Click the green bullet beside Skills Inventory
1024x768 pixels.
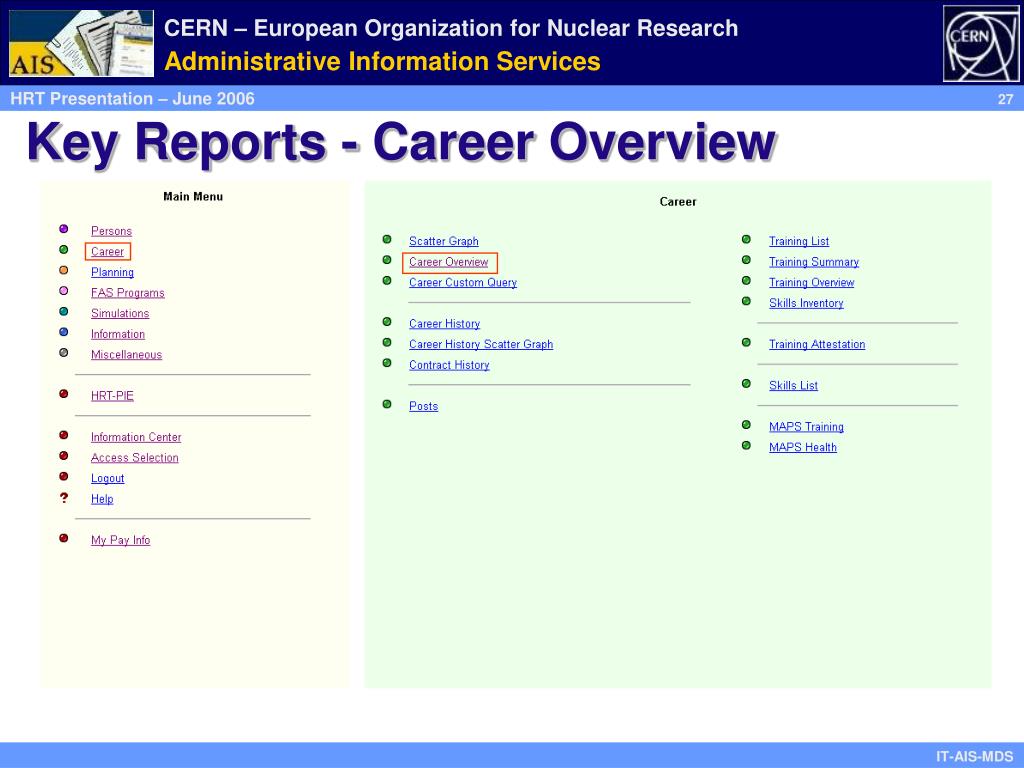[x=746, y=301]
